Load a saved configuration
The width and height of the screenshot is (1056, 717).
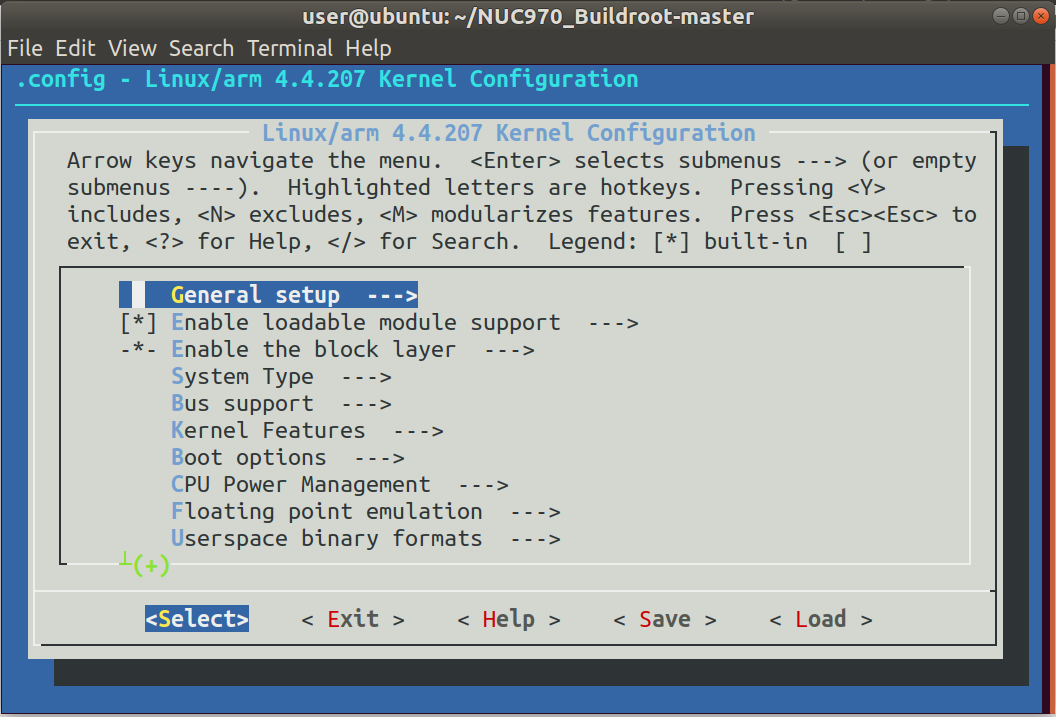tap(821, 618)
